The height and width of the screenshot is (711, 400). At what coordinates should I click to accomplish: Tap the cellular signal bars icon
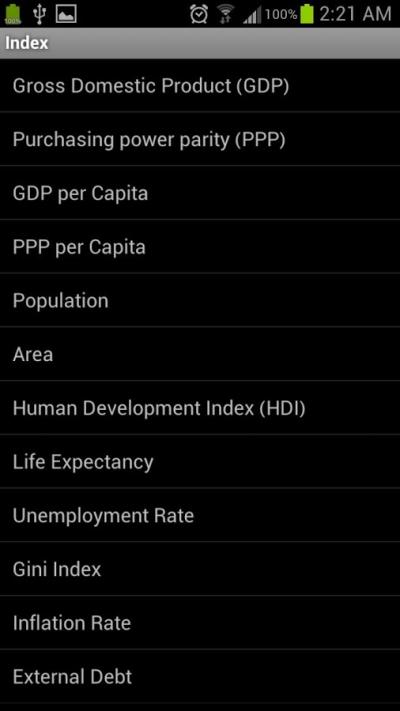tap(252, 15)
